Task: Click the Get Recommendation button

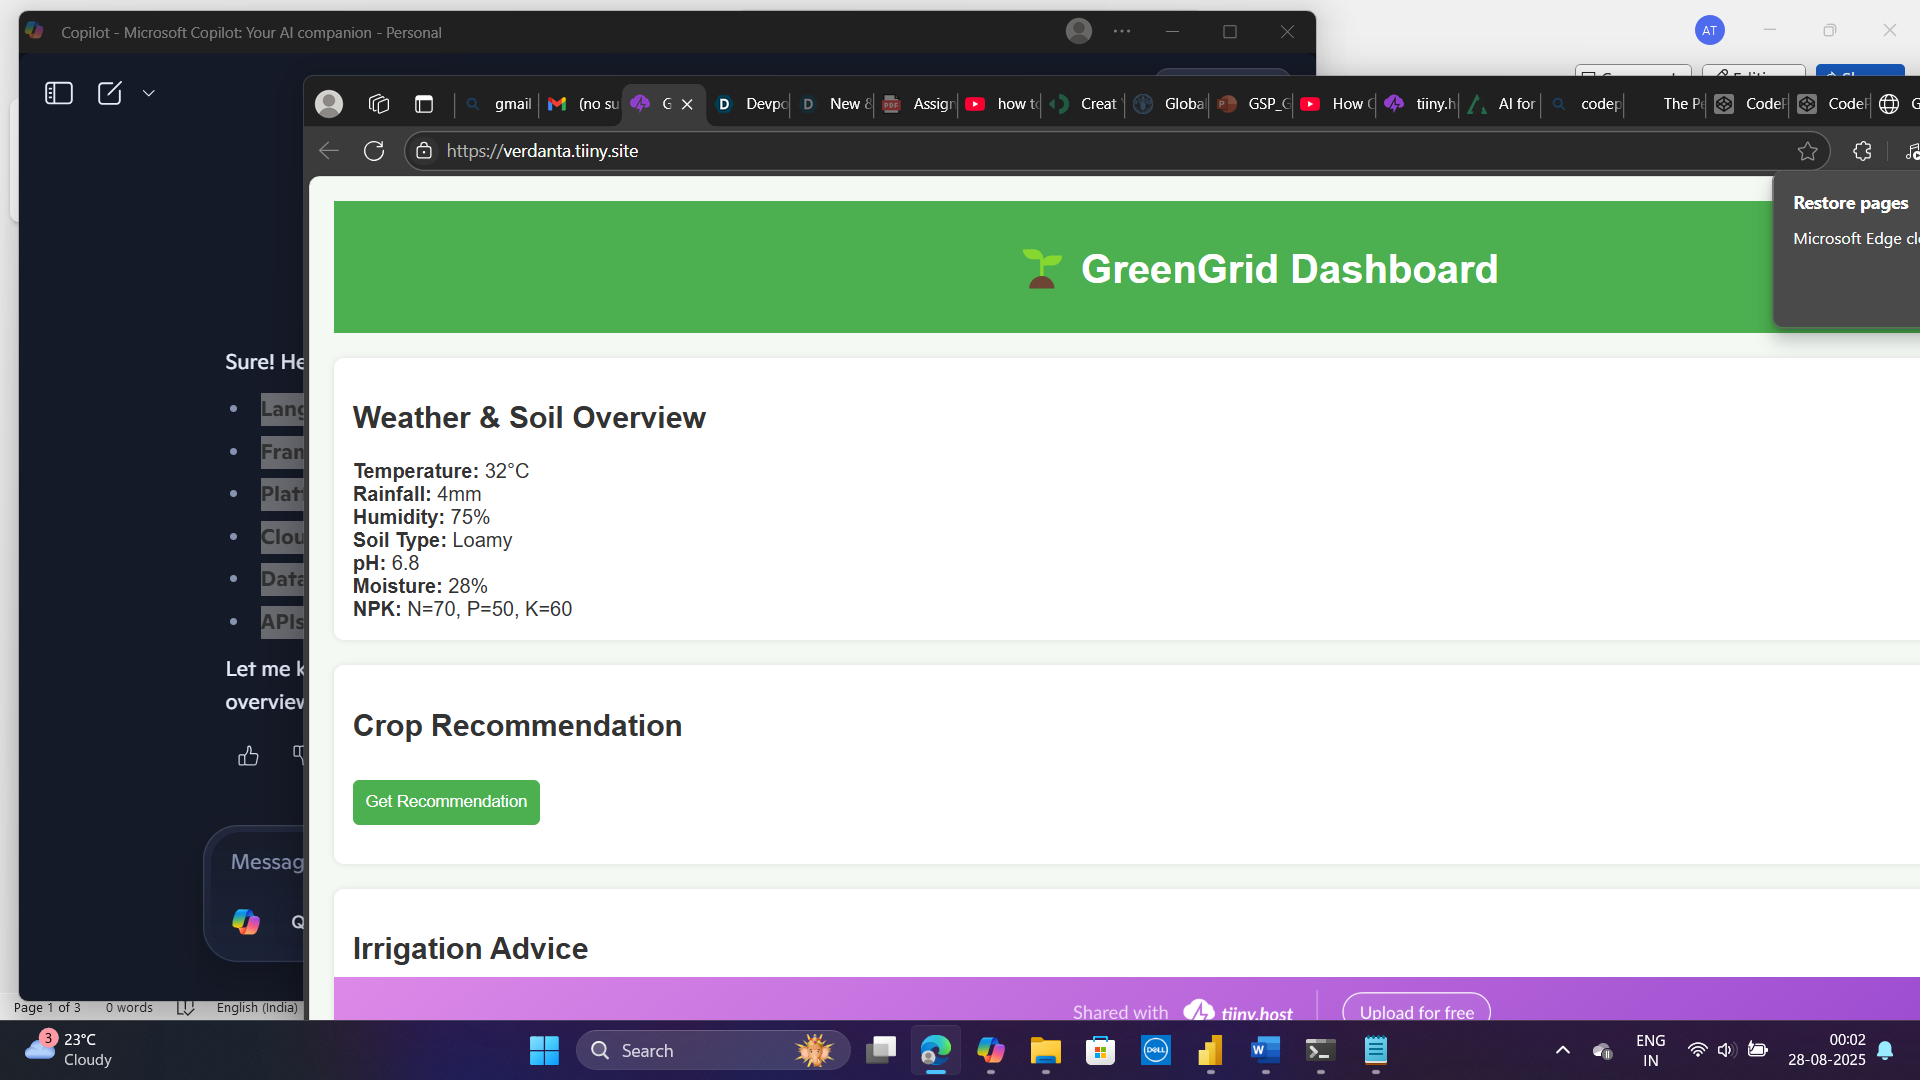Action: pos(446,802)
